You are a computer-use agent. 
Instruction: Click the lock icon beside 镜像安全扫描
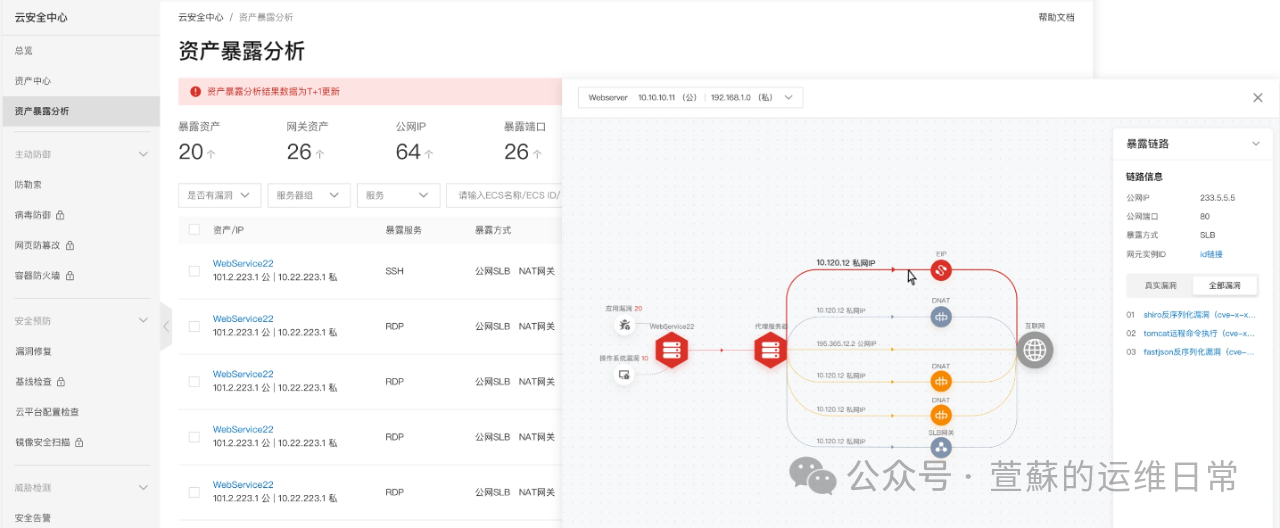click(x=79, y=442)
